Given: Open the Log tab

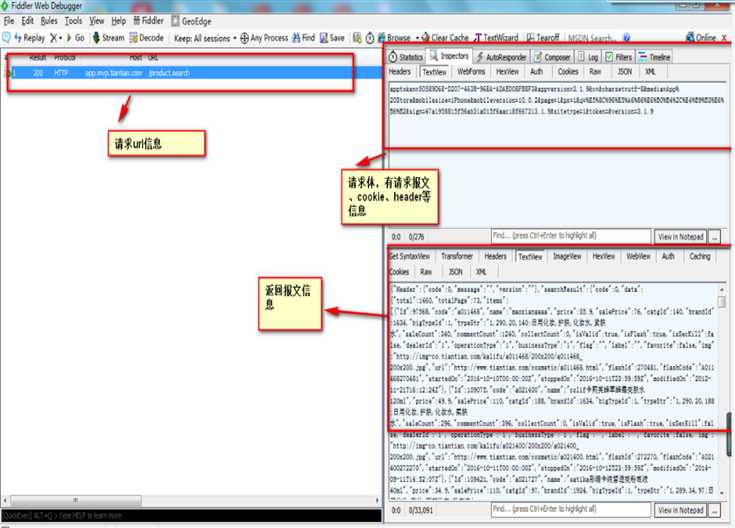Looking at the screenshot, I should [x=588, y=57].
